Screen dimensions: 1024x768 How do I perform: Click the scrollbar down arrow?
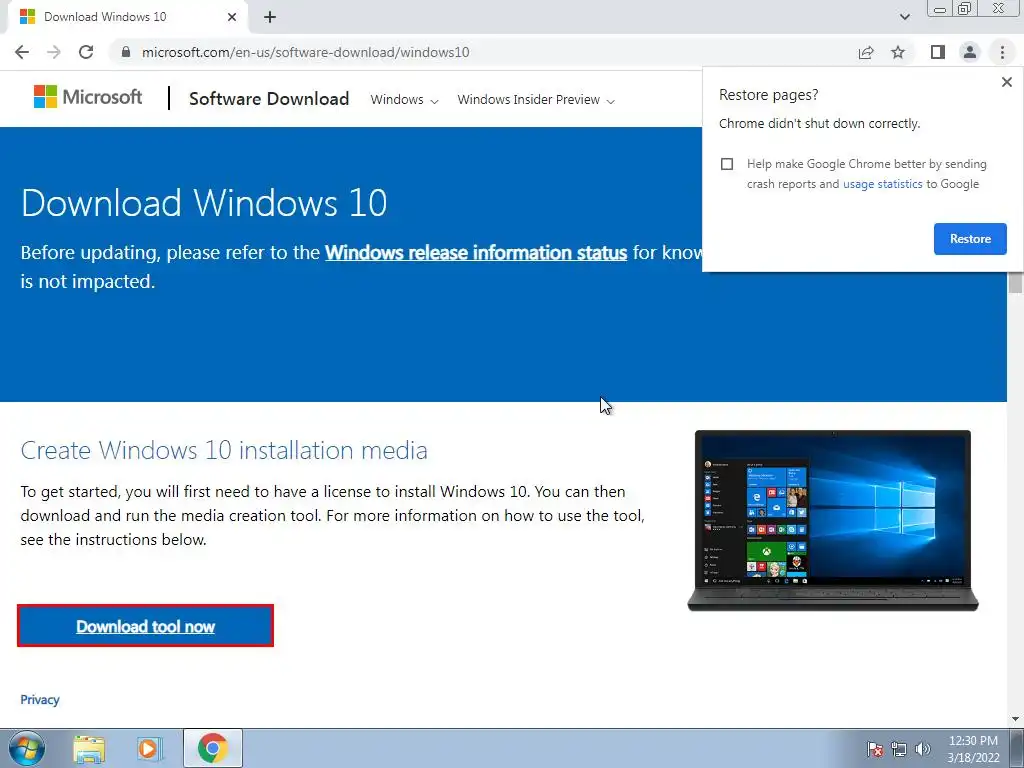[1015, 720]
